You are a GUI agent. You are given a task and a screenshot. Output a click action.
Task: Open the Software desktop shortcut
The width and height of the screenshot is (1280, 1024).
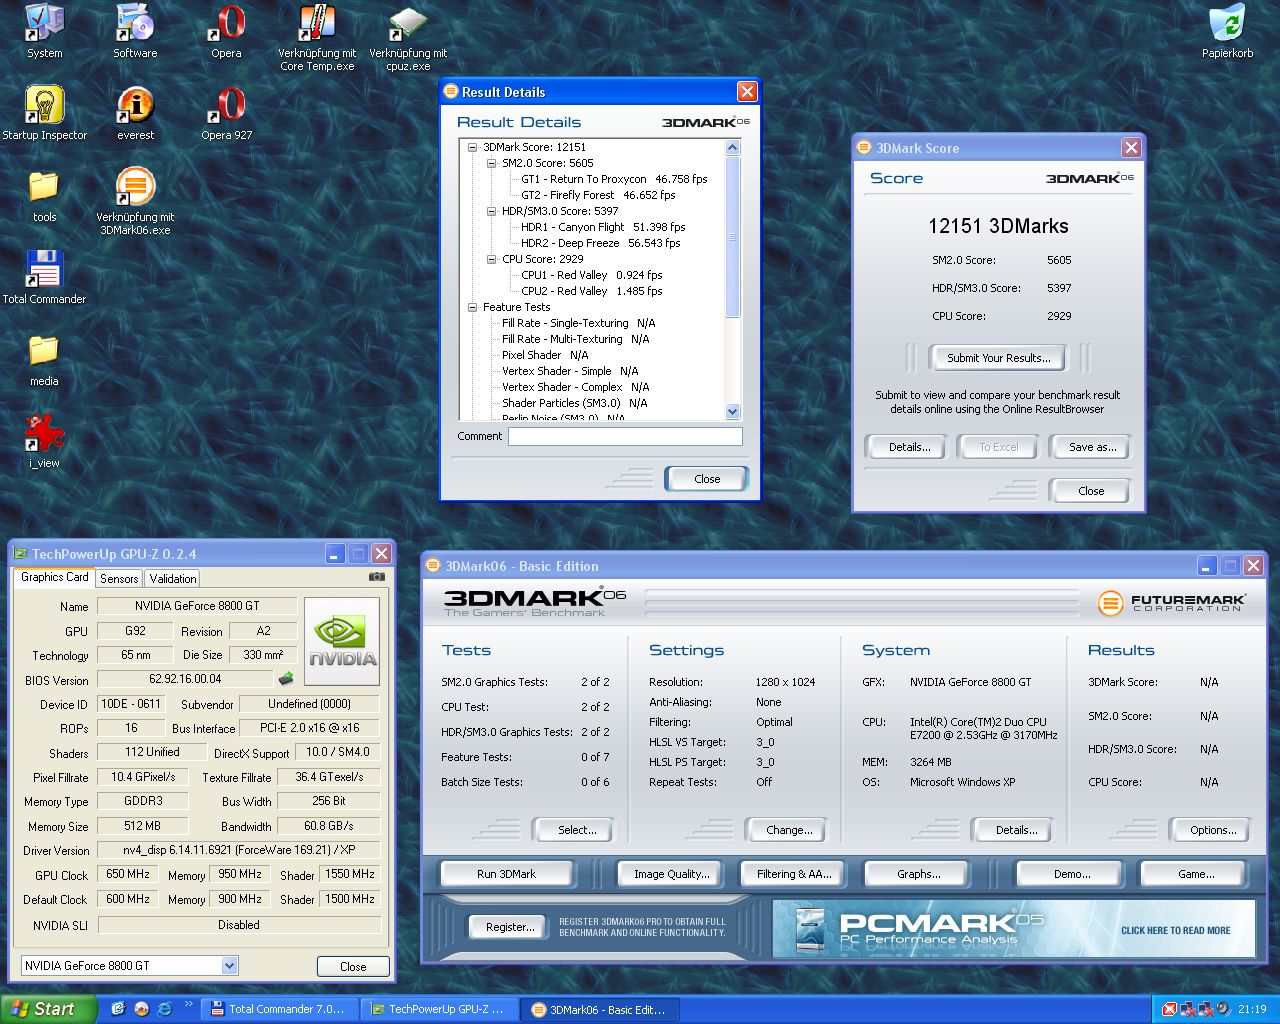[135, 32]
